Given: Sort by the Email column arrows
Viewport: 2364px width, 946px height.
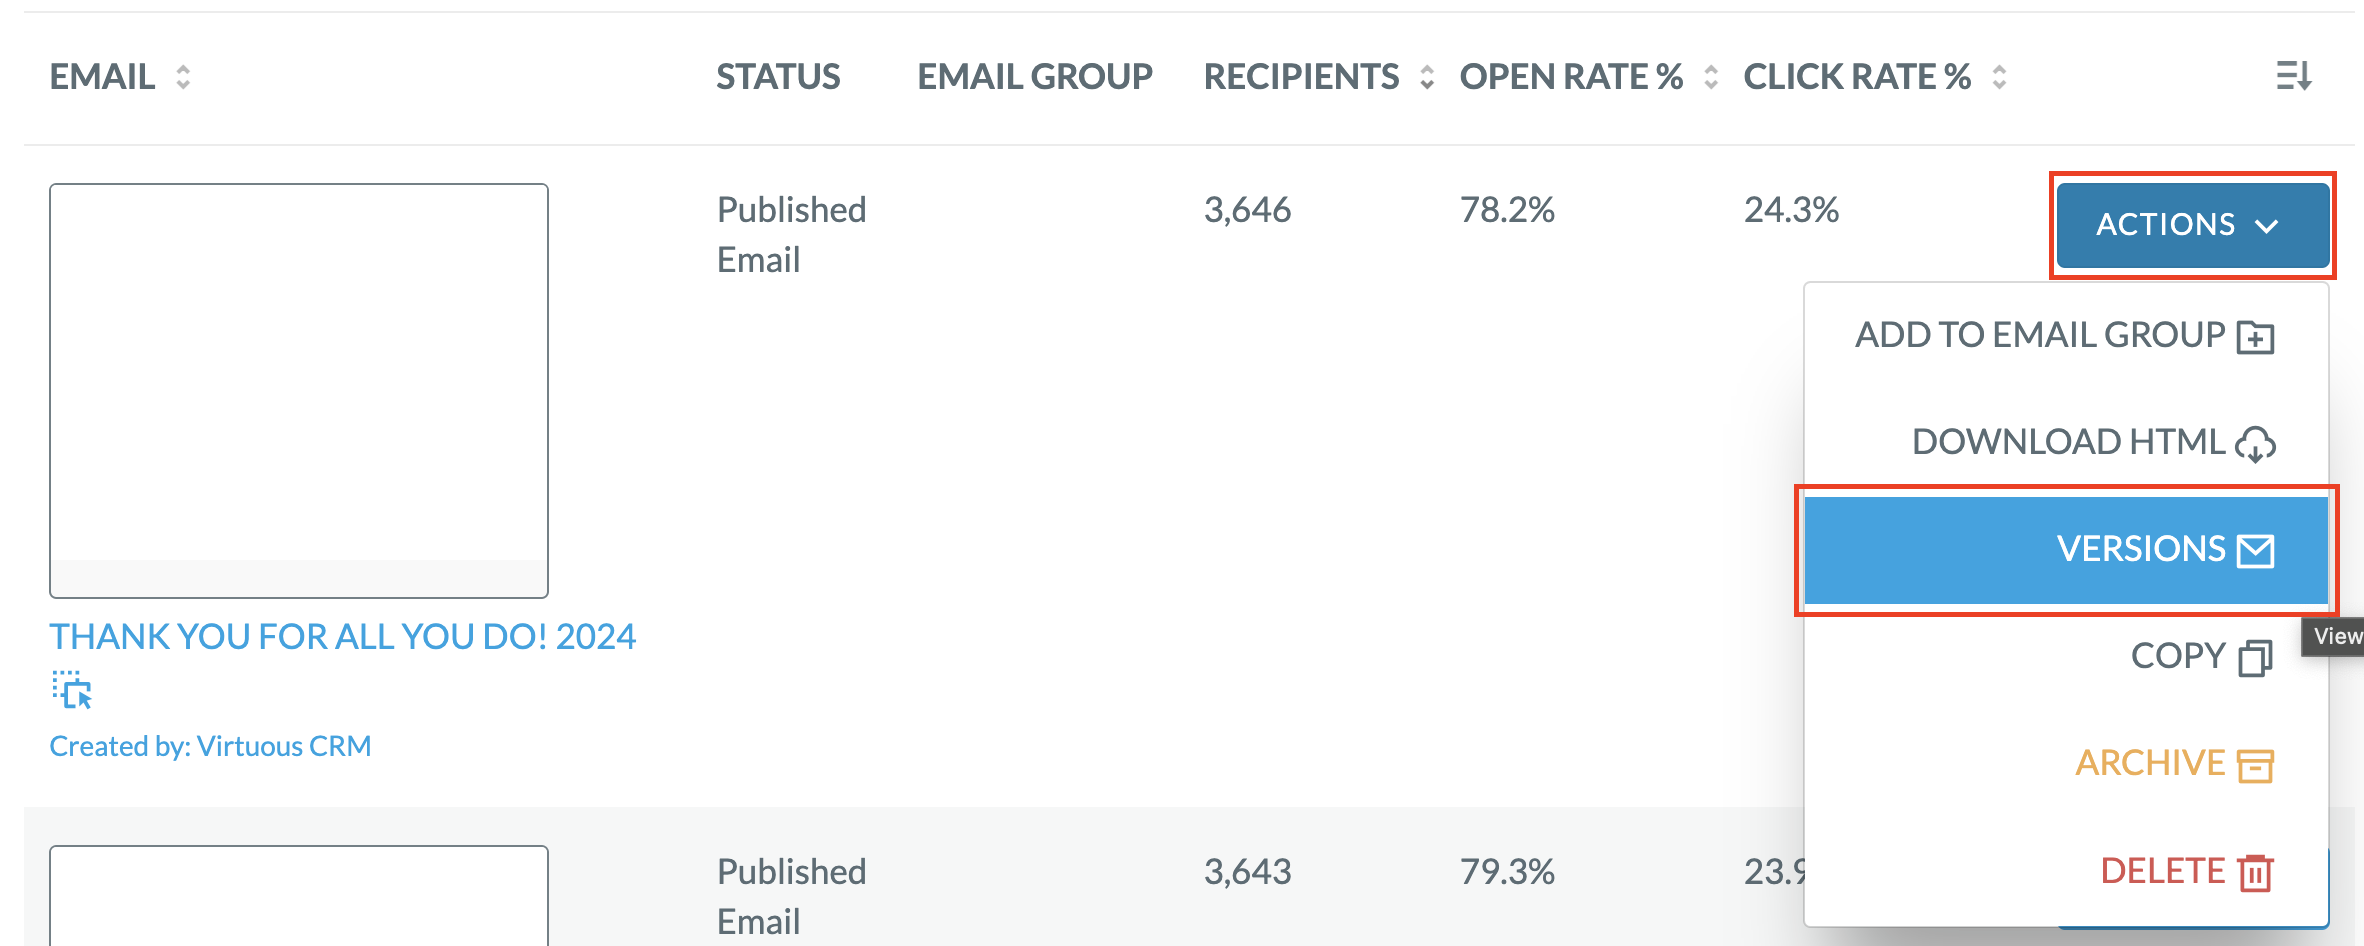Looking at the screenshot, I should click(183, 77).
